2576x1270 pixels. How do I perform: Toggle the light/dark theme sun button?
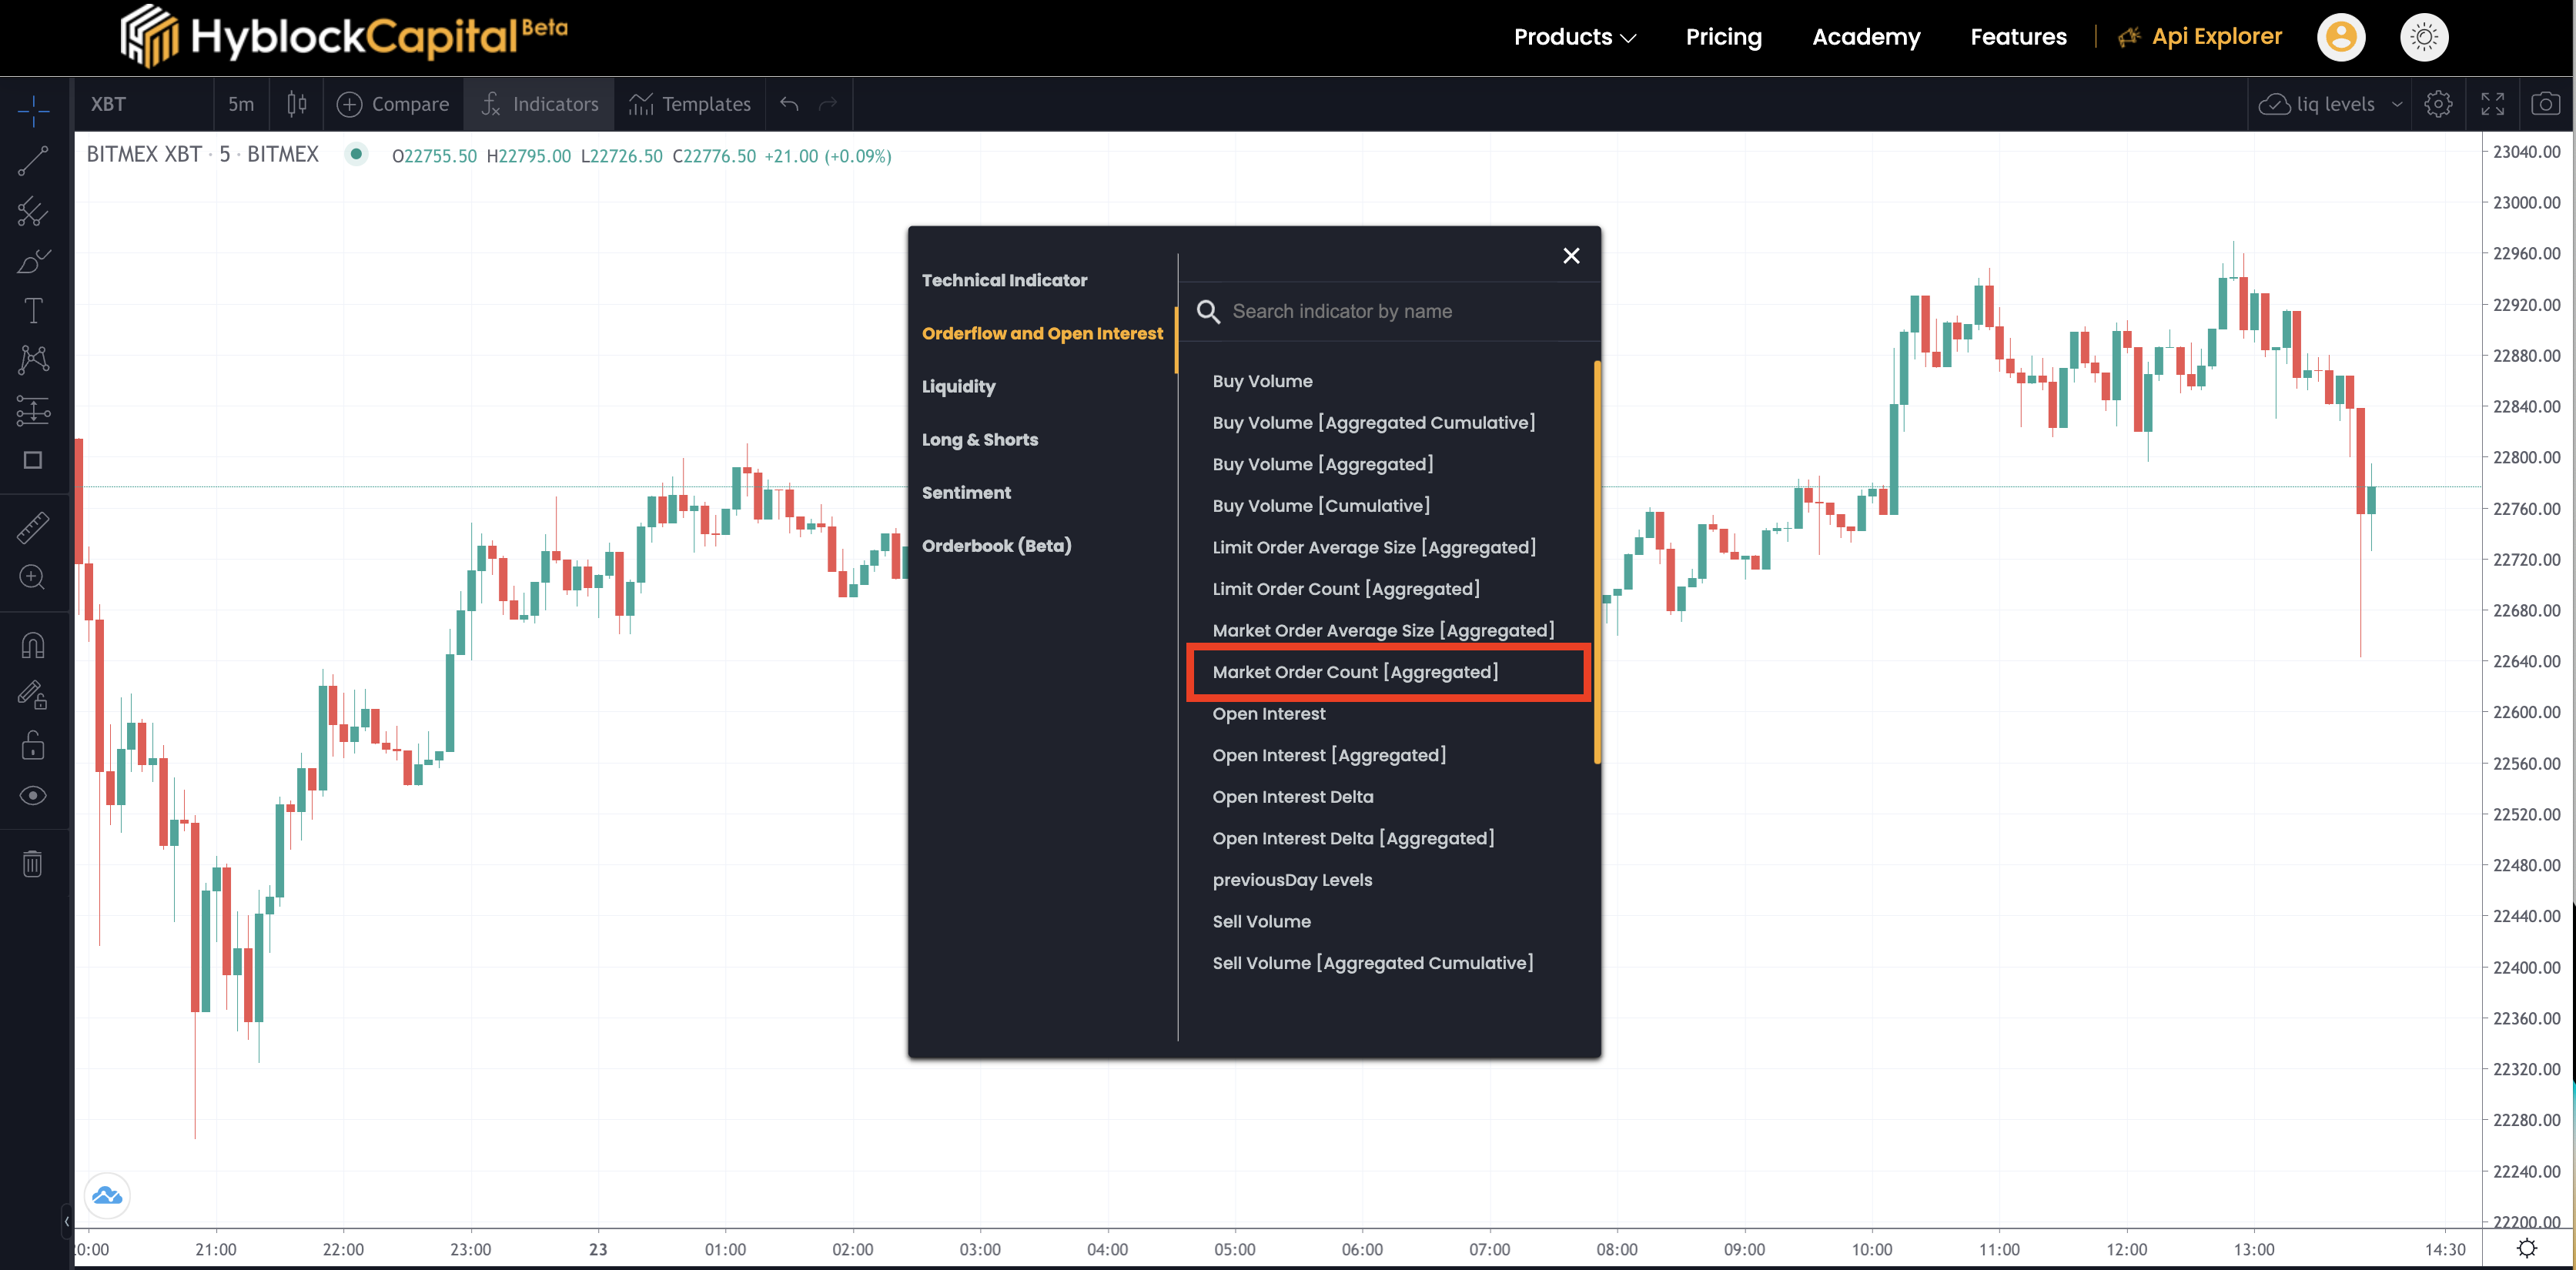pos(2424,38)
